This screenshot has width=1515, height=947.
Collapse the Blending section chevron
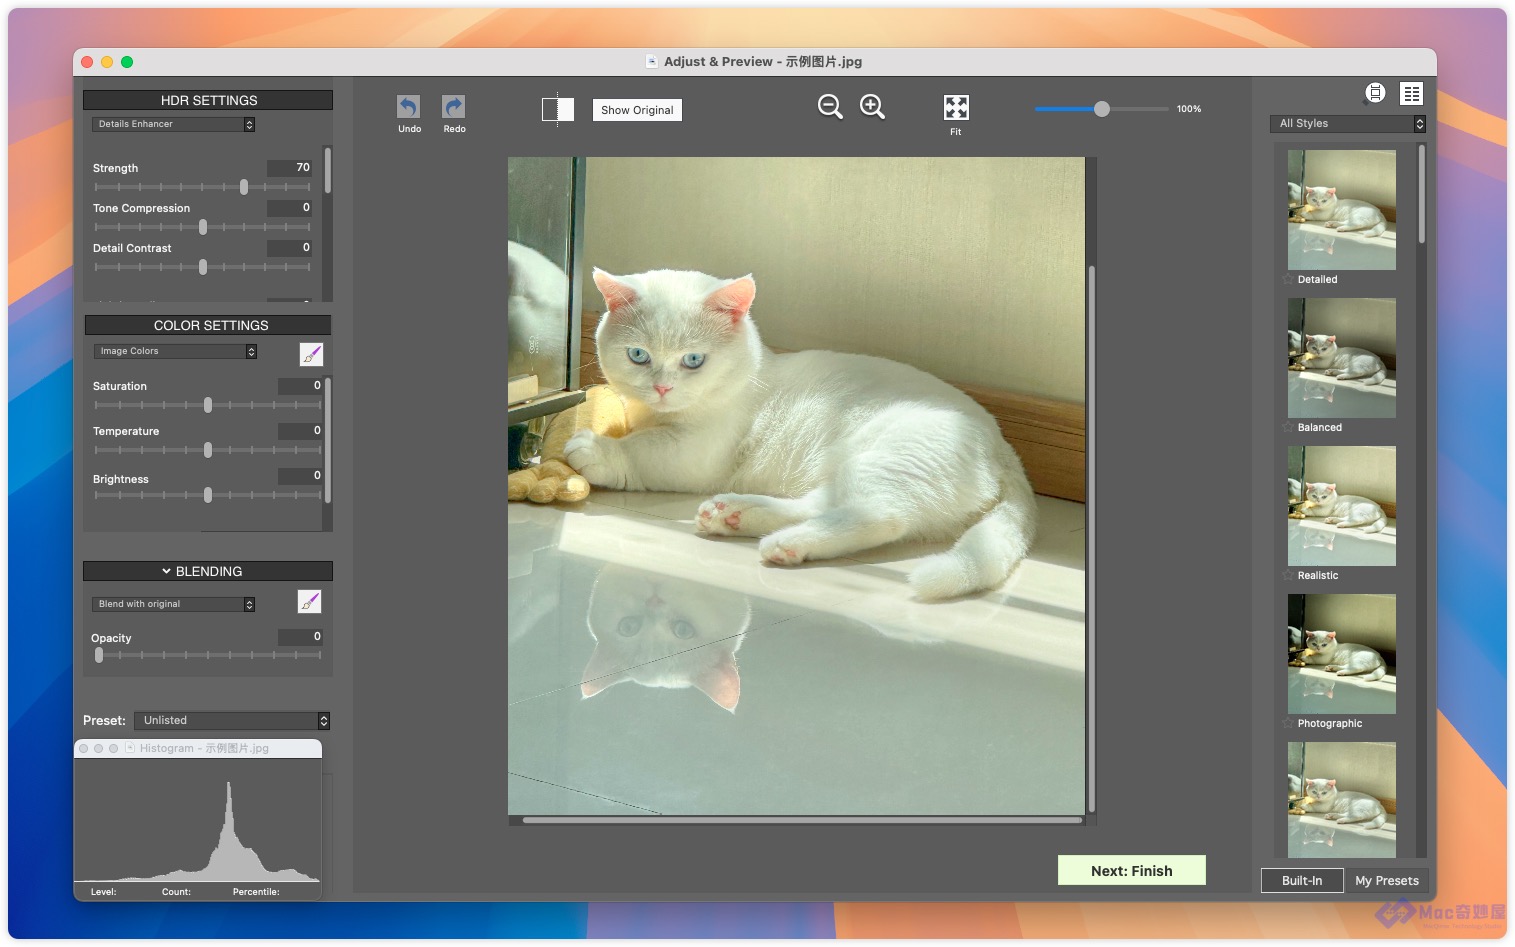tap(166, 571)
